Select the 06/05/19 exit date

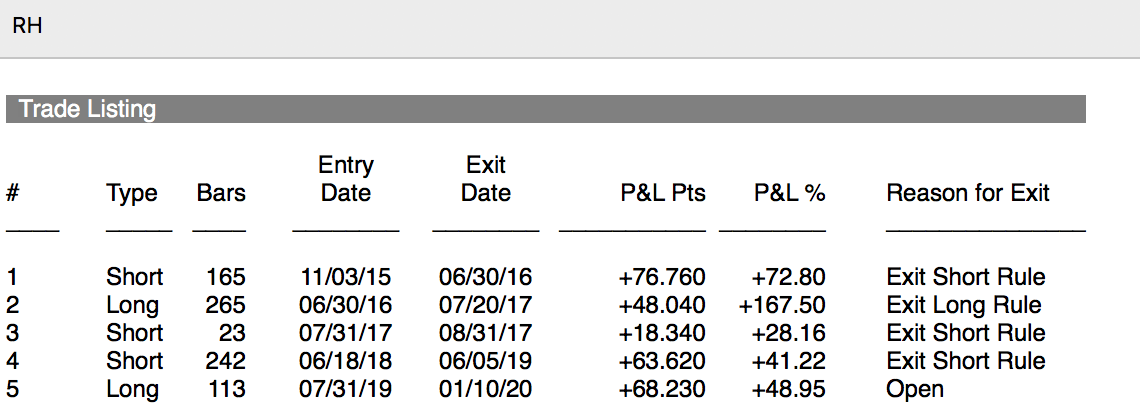[x=486, y=361]
